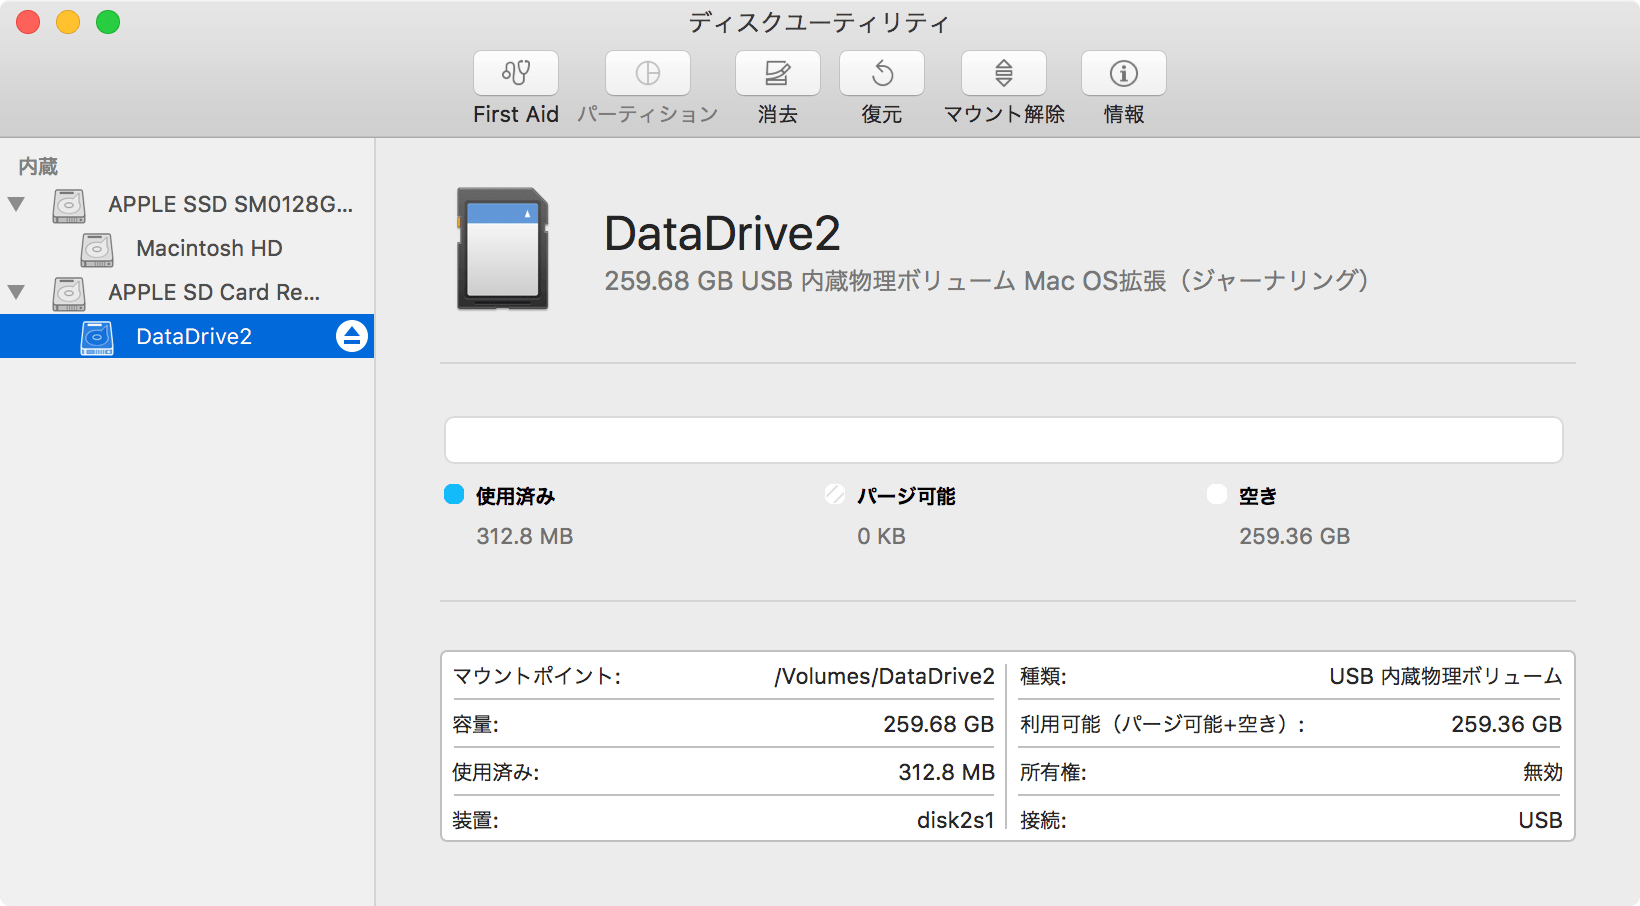Click the 259.68 GB USB volume description line

coord(986,281)
